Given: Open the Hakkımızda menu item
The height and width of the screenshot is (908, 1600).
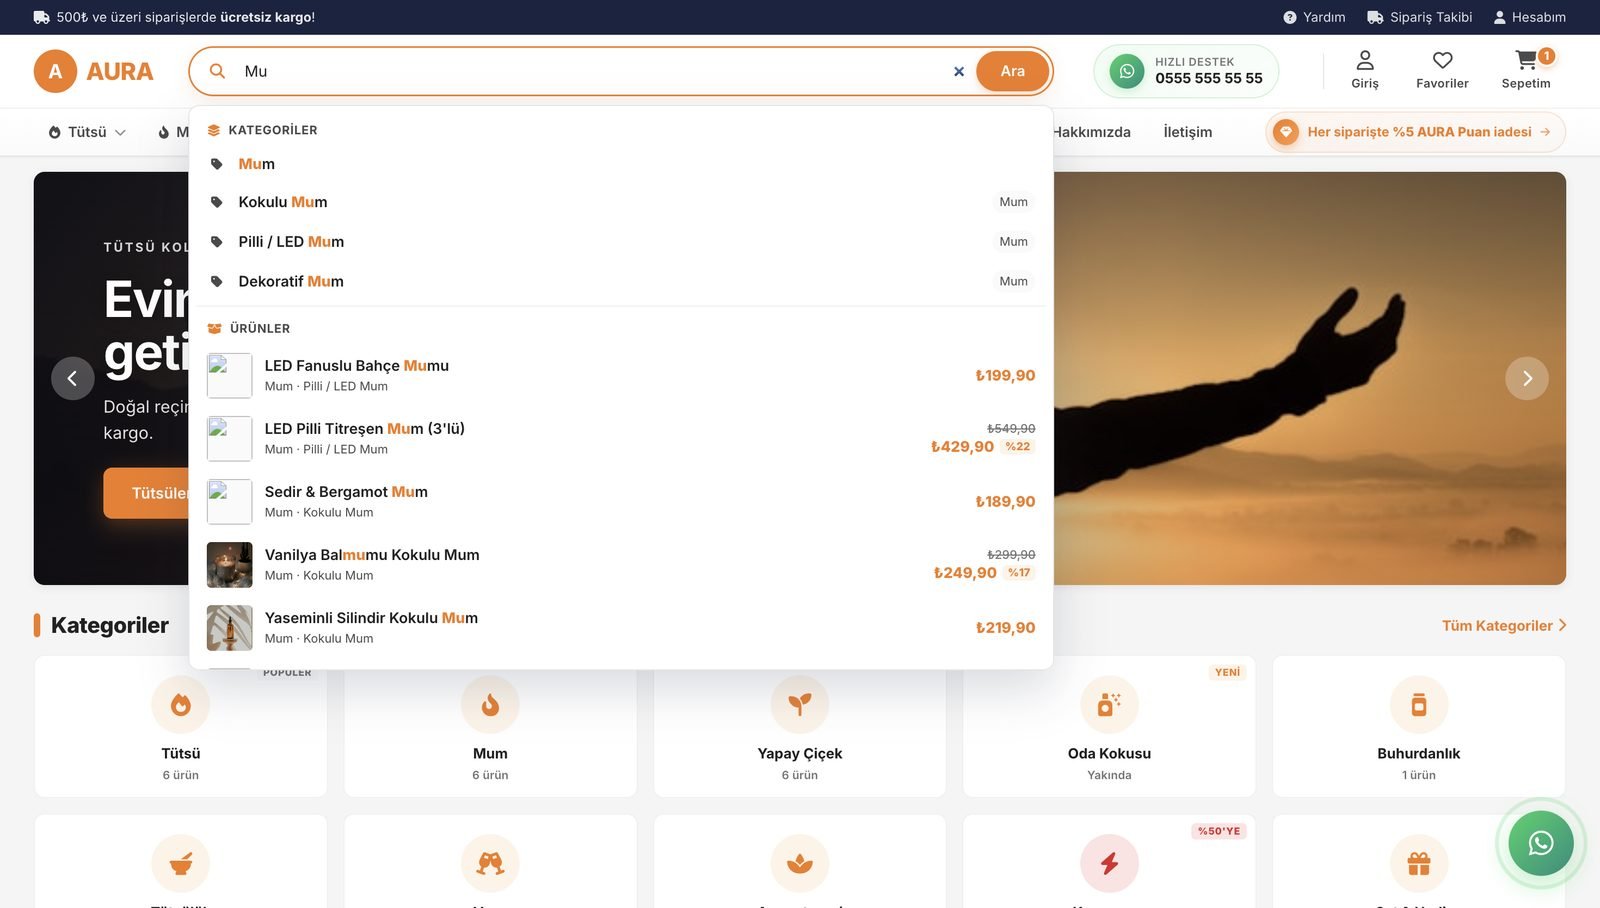Looking at the screenshot, I should [1091, 132].
